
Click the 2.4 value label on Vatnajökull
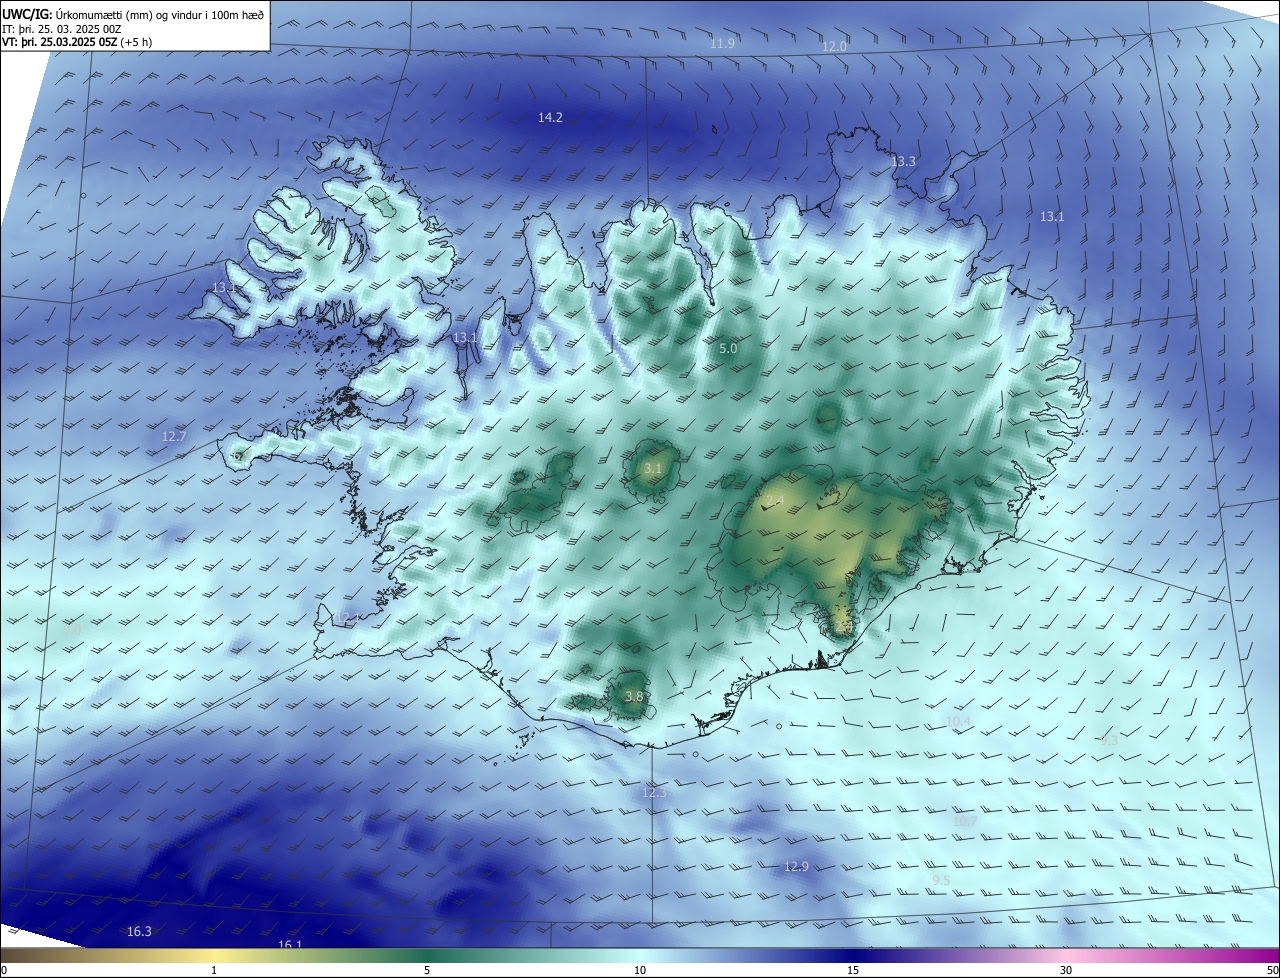pyautogui.click(x=774, y=500)
